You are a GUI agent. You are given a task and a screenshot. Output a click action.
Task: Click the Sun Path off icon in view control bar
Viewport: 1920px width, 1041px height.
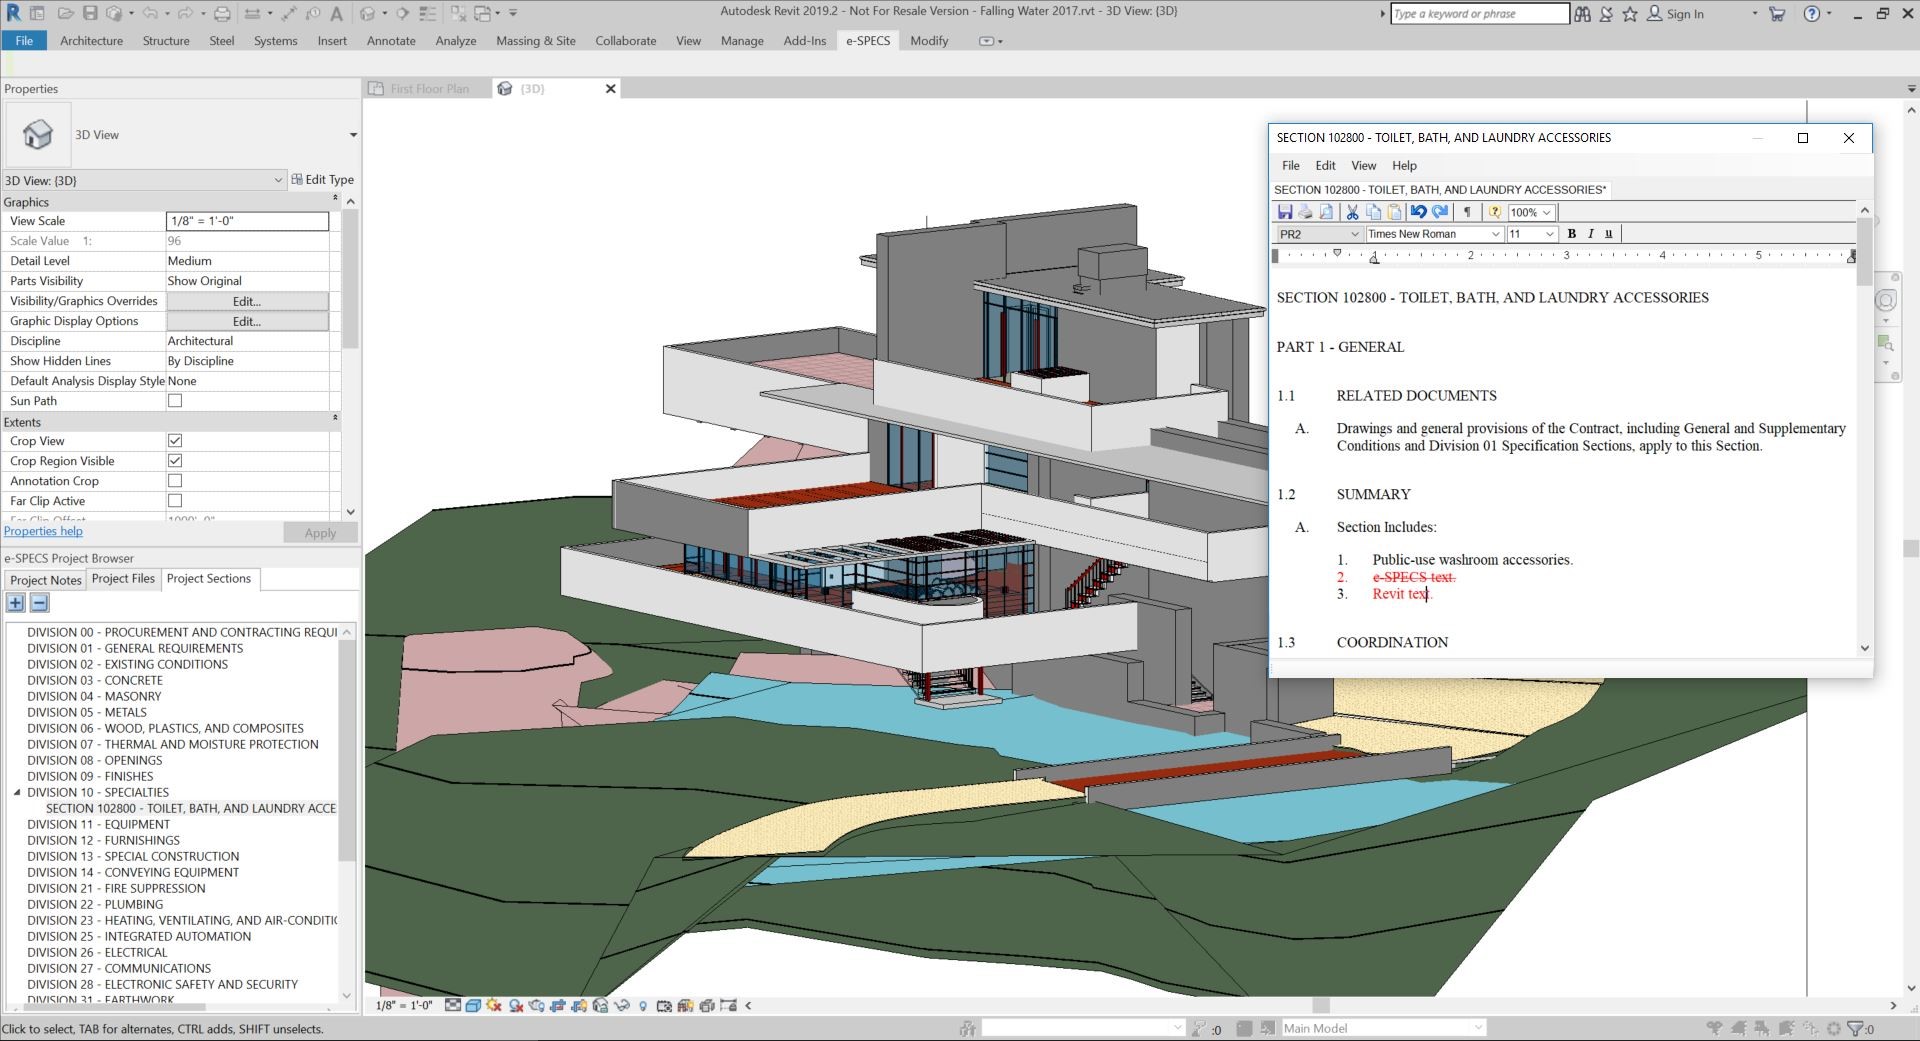tap(494, 1005)
